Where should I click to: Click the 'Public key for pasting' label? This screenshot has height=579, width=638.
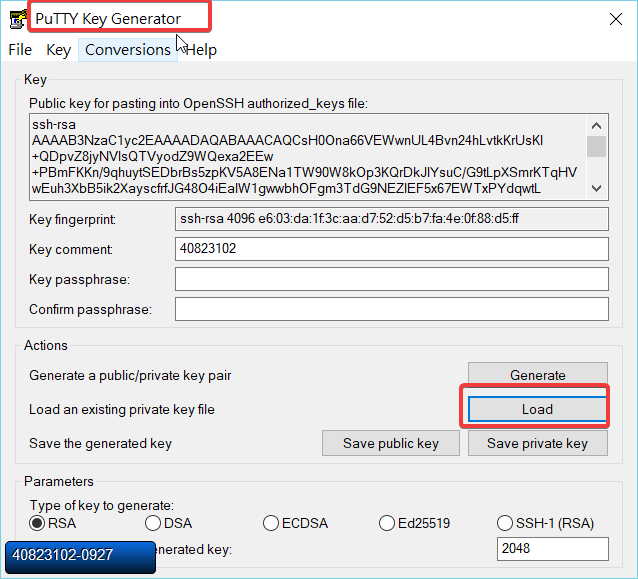198,103
